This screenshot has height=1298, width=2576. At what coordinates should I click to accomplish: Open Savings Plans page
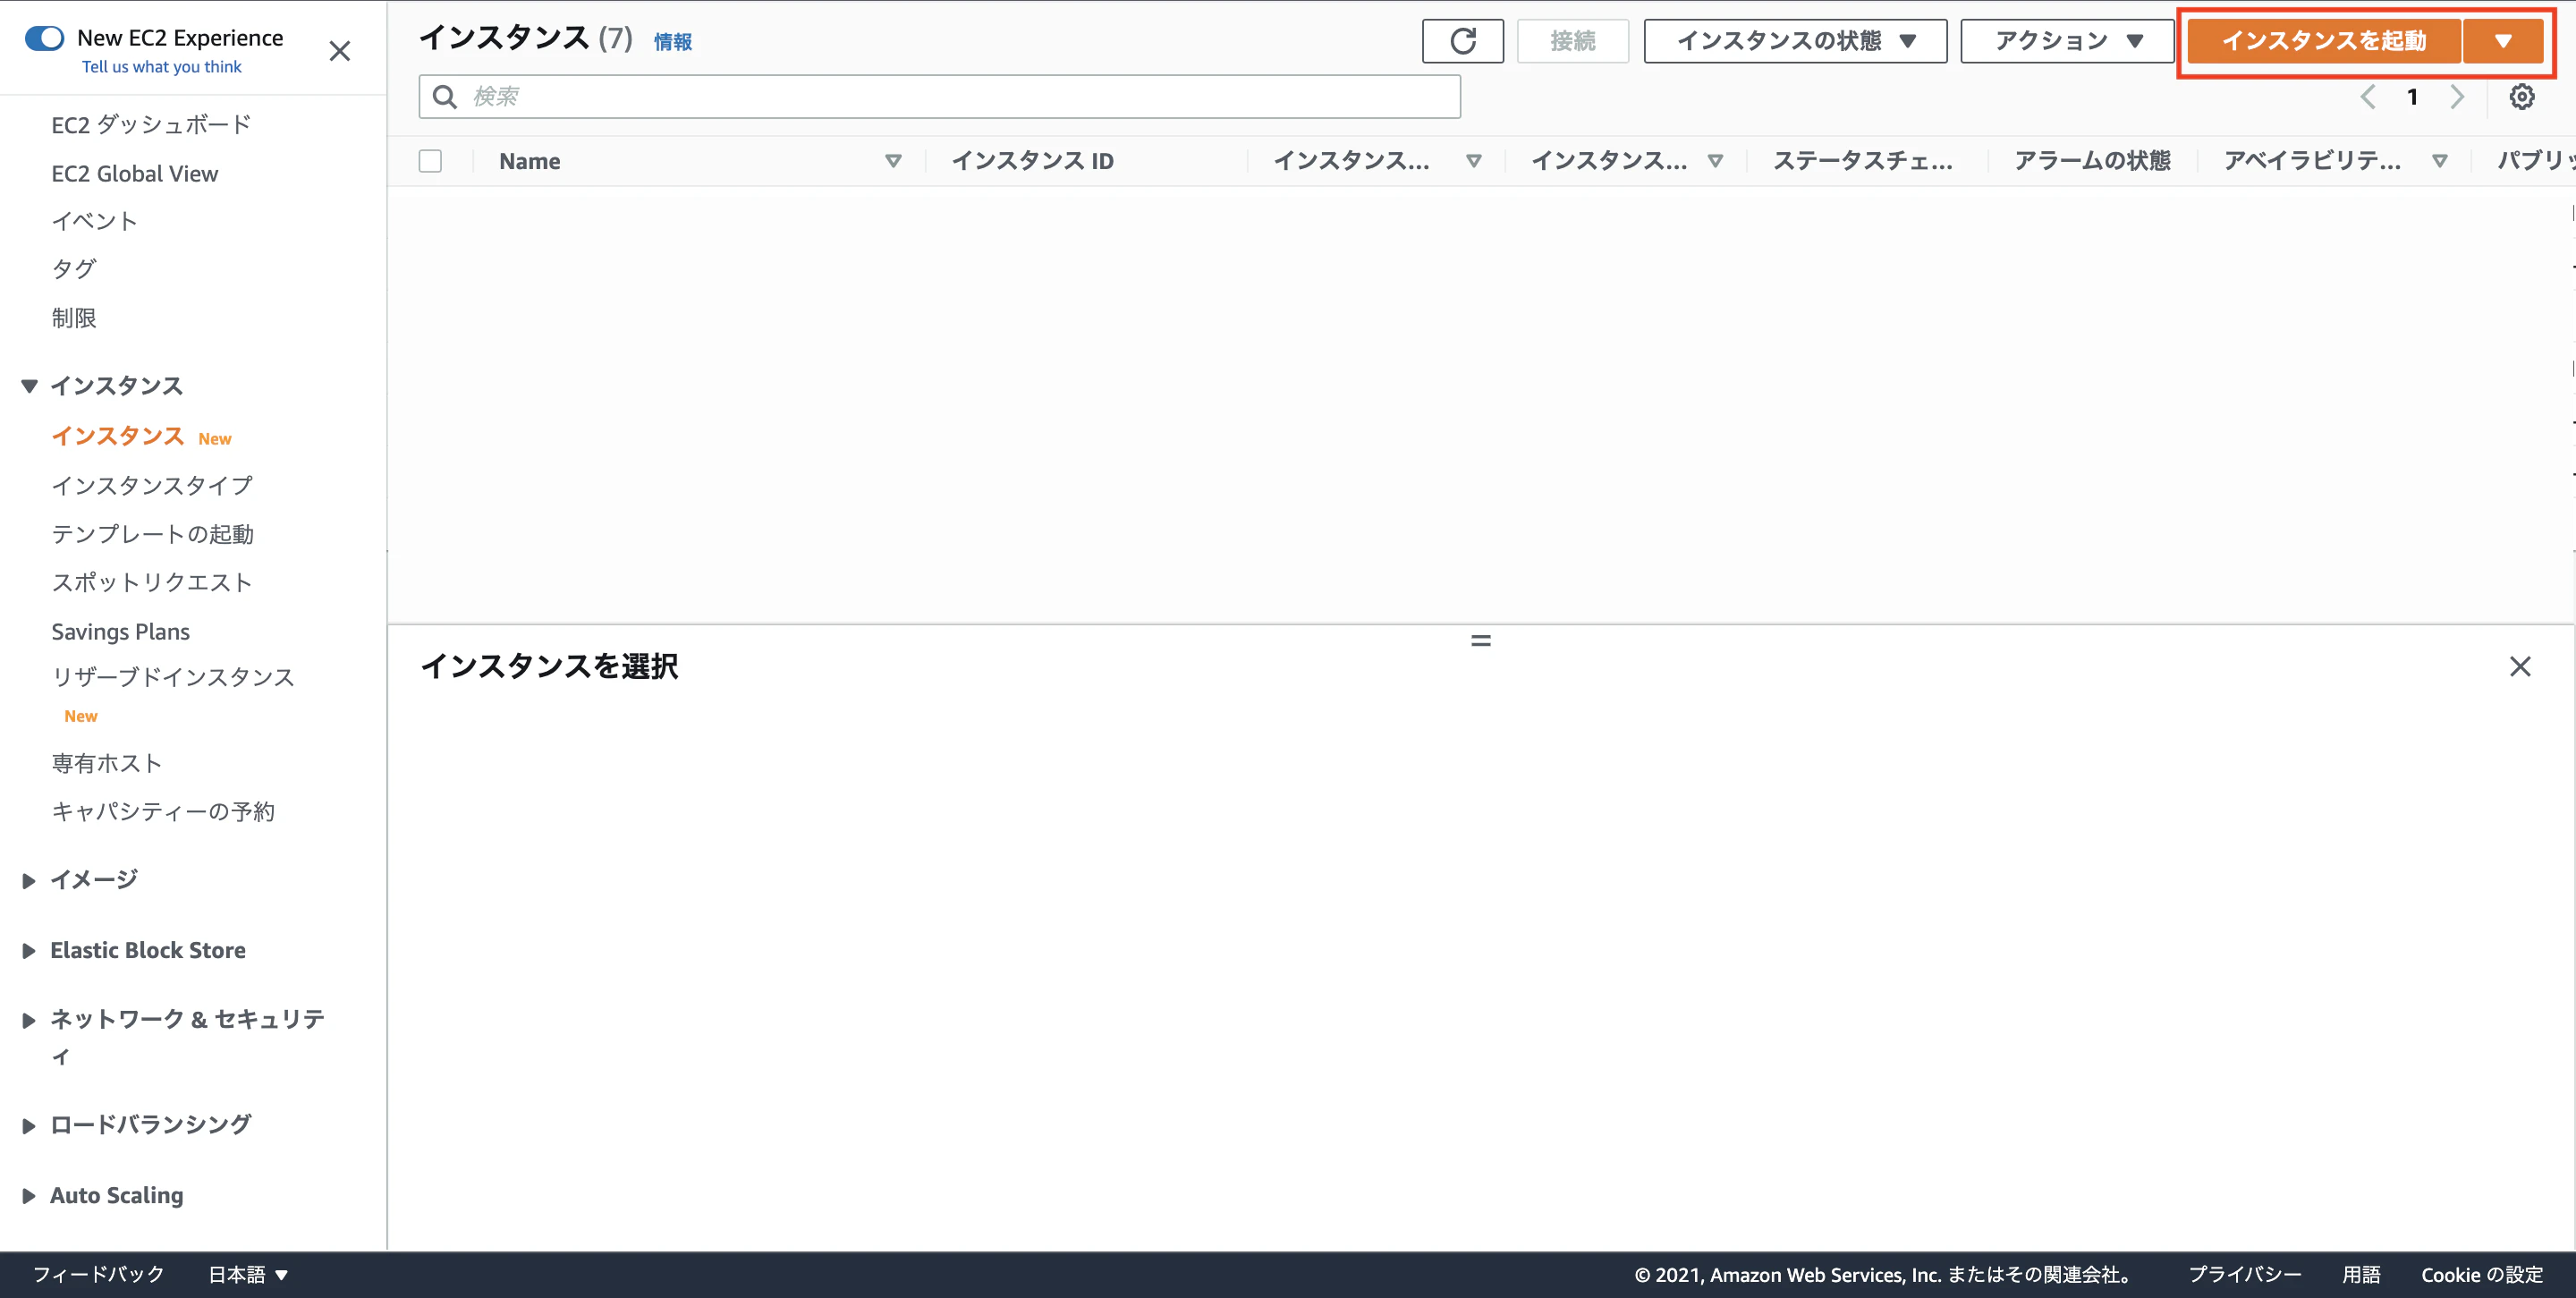tap(120, 632)
